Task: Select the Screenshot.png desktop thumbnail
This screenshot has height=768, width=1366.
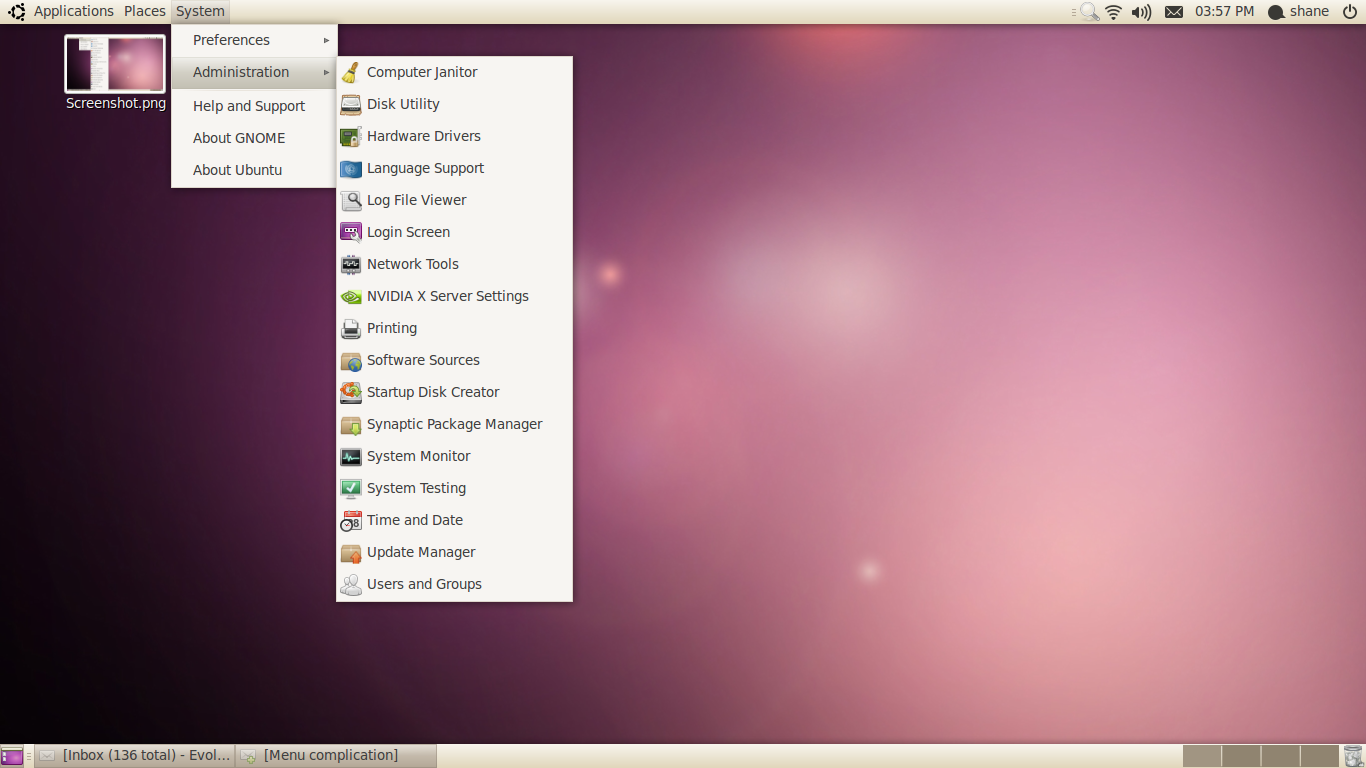Action: 115,64
